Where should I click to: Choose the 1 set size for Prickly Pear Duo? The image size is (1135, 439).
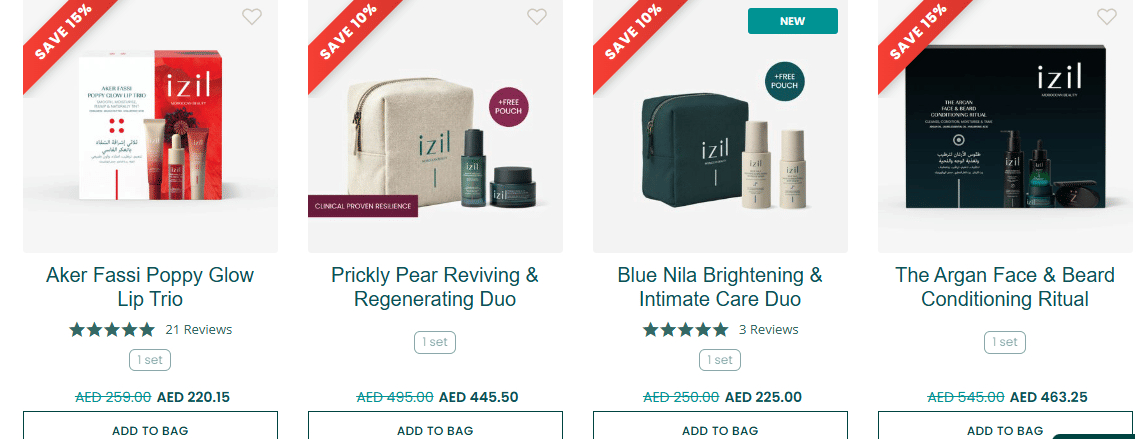click(x=435, y=342)
